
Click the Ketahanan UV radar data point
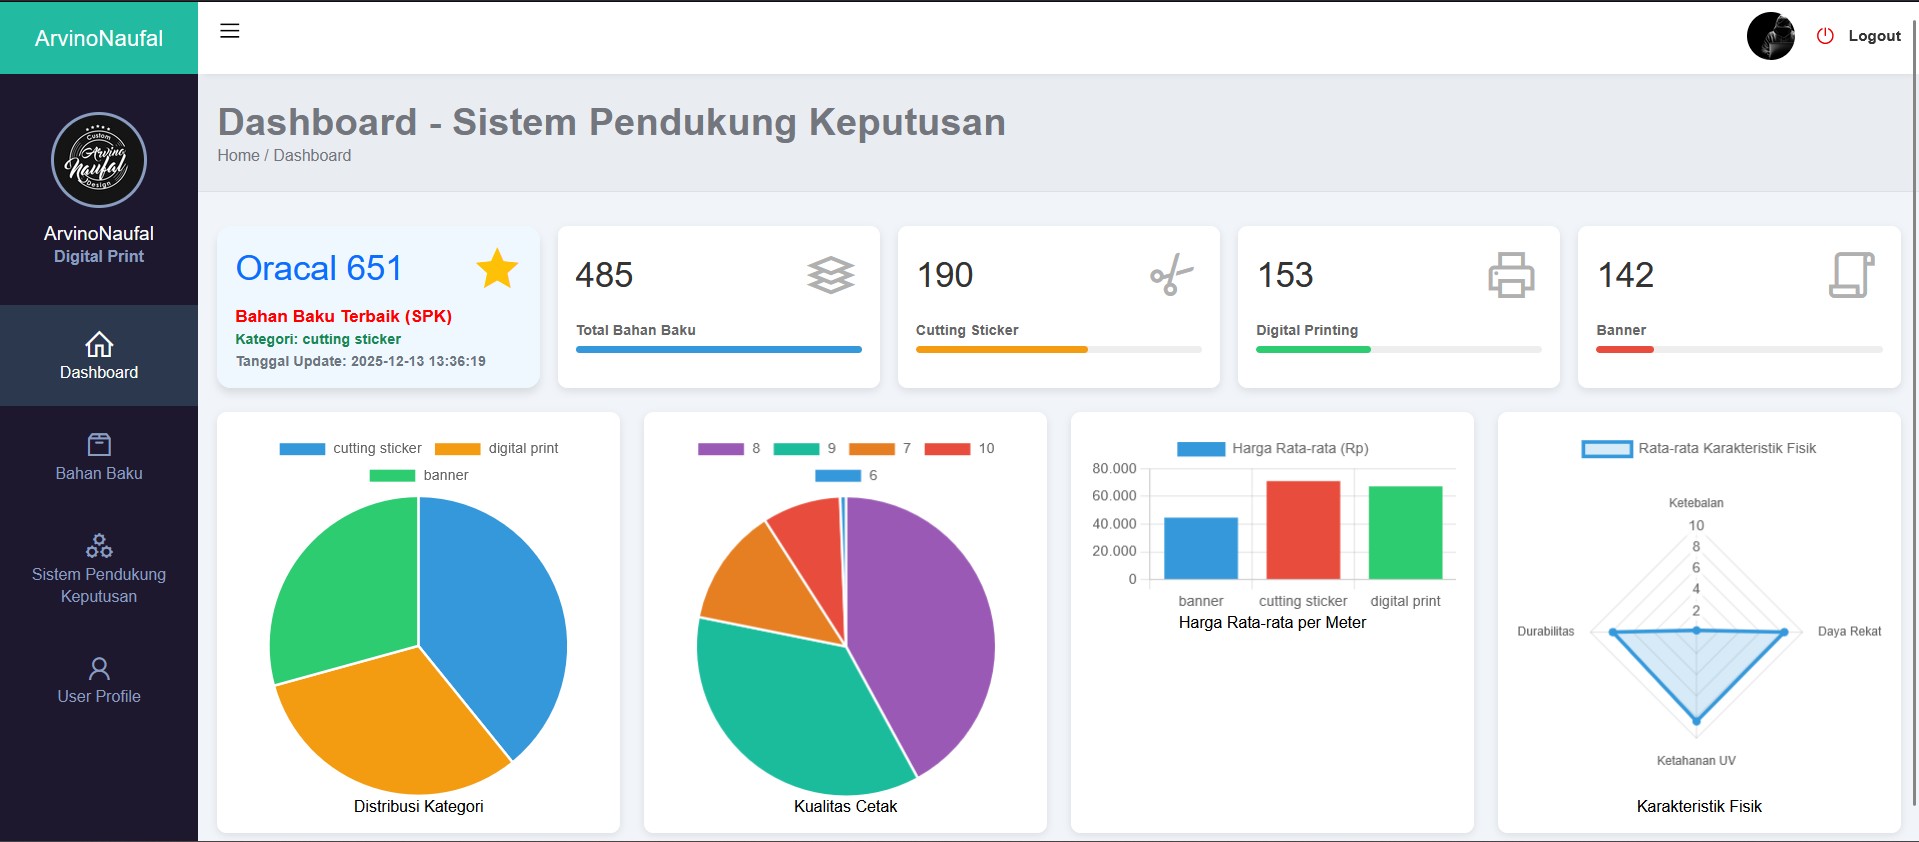click(1696, 720)
